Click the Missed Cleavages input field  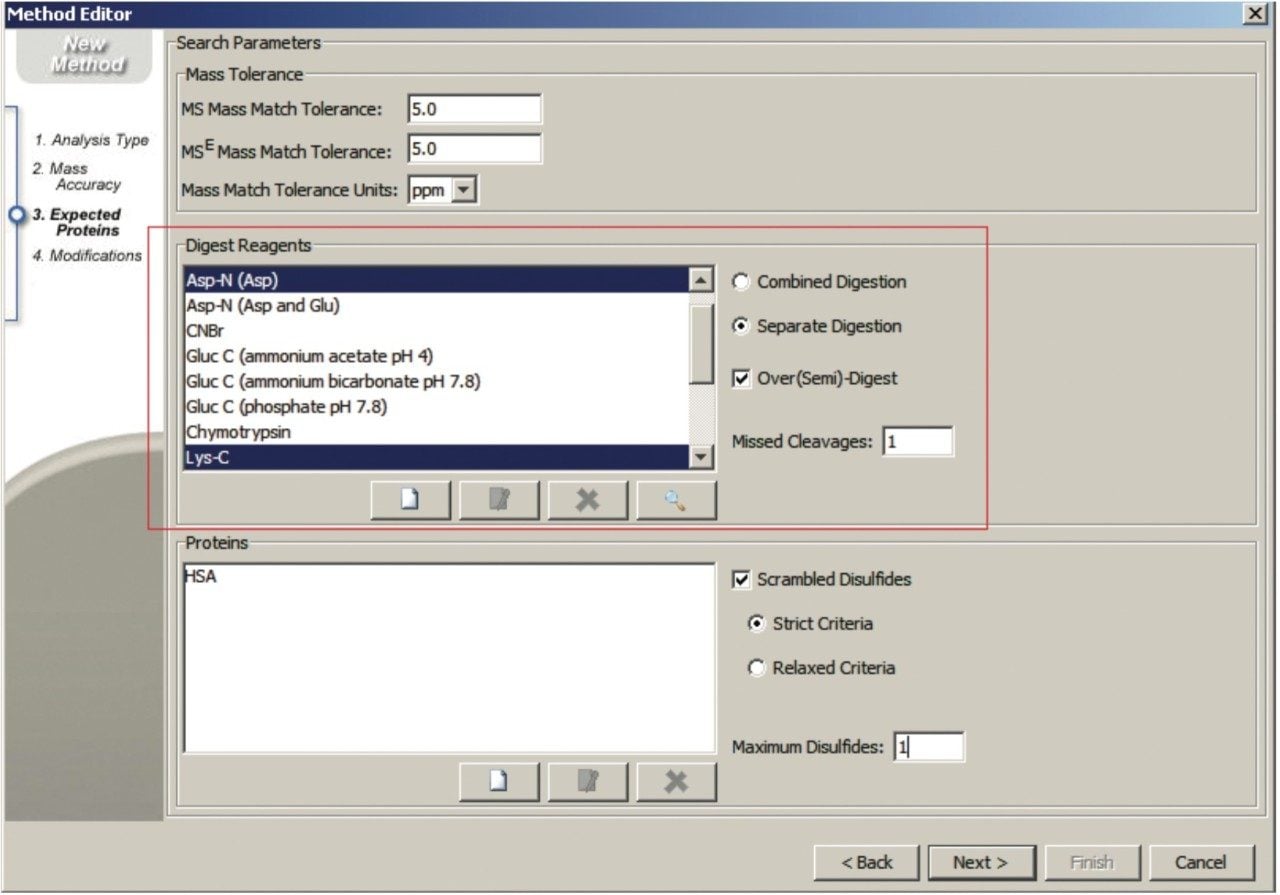coord(917,441)
